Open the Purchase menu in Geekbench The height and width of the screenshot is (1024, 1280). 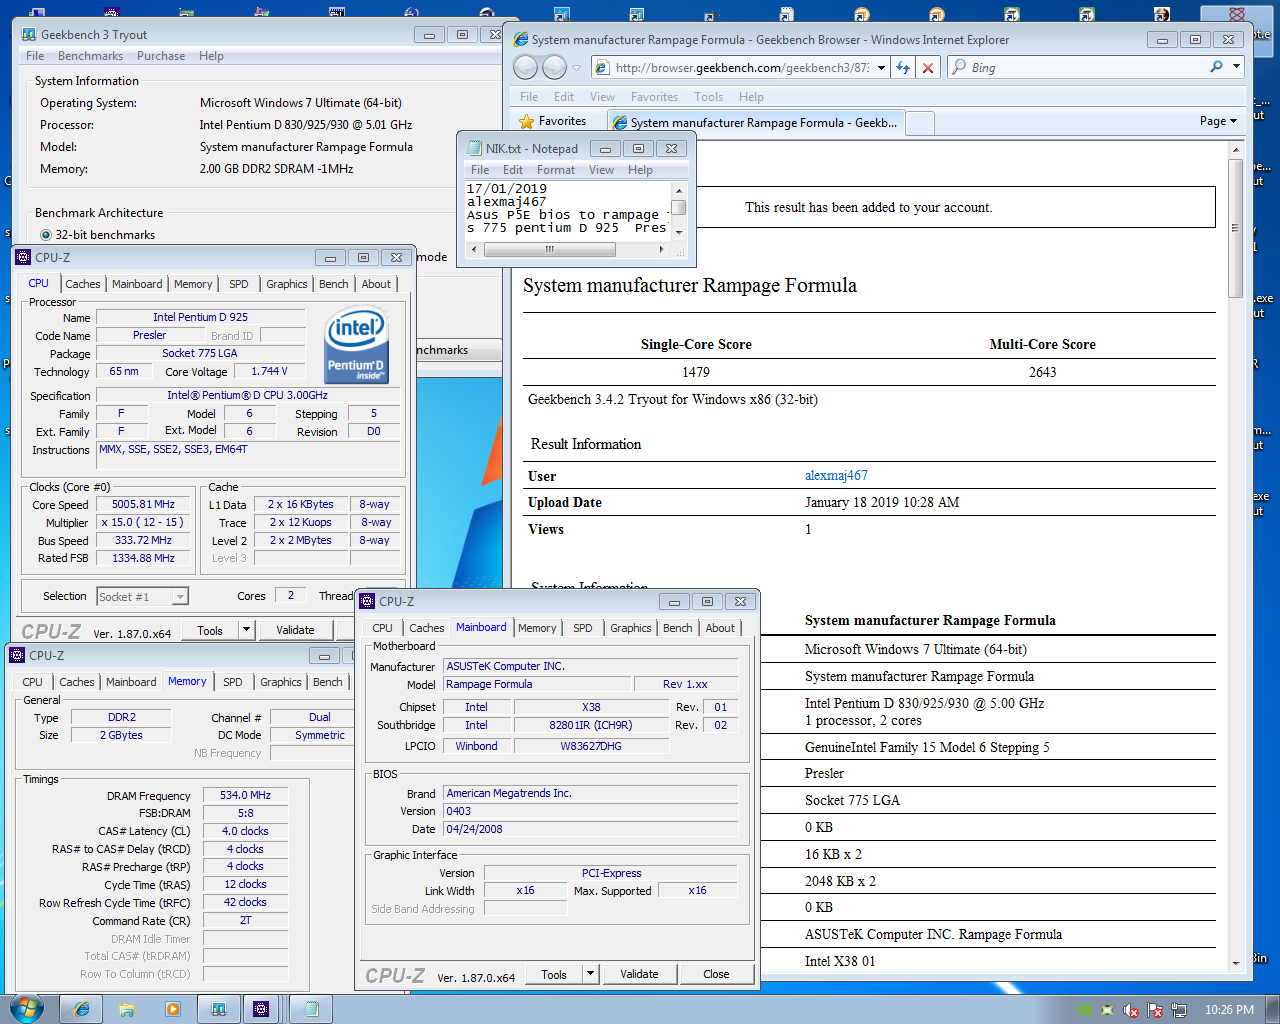pos(161,56)
